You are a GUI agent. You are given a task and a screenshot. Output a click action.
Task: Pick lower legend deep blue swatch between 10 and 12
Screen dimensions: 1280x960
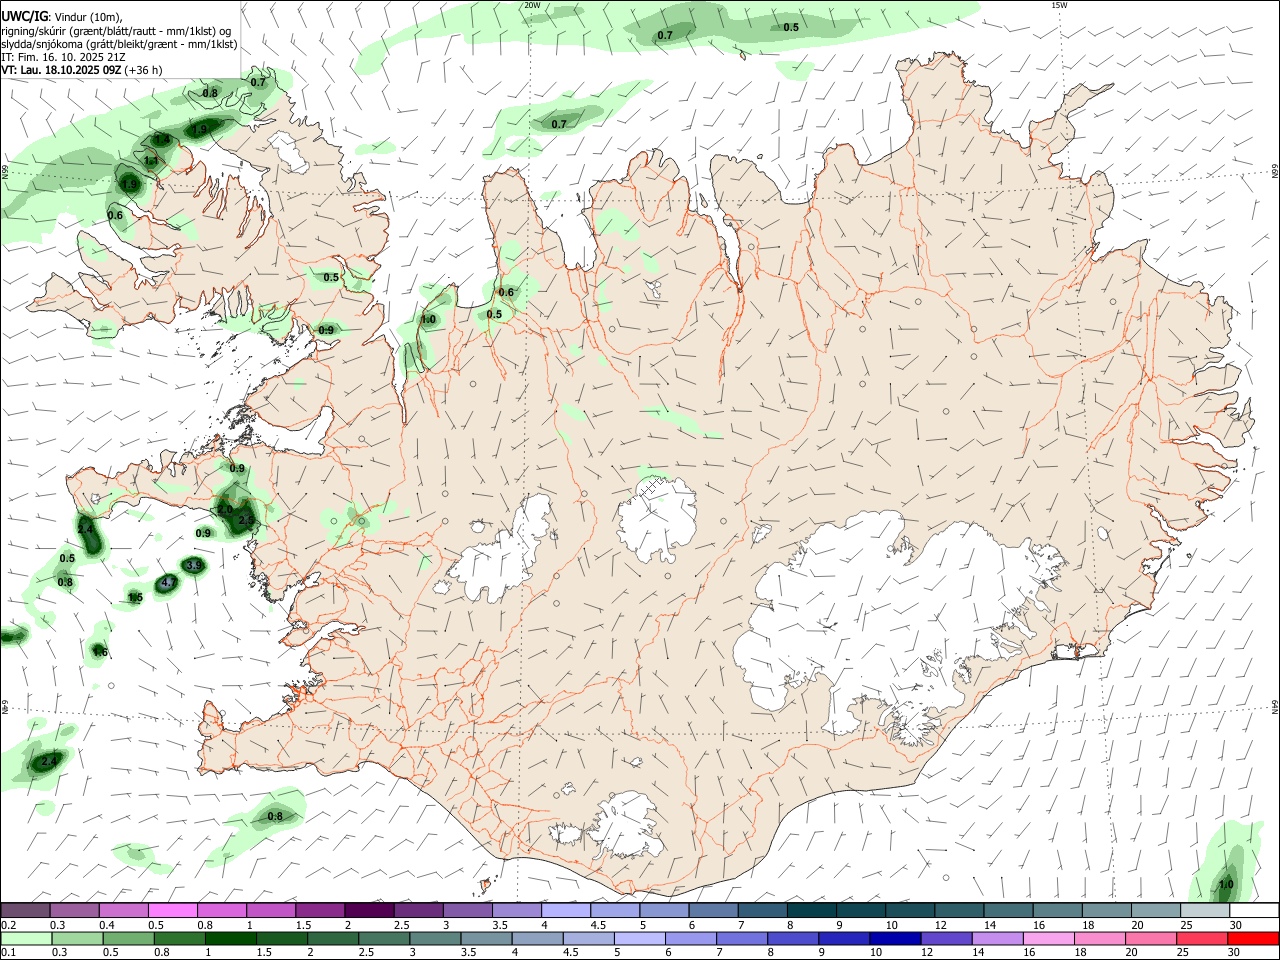(x=896, y=939)
